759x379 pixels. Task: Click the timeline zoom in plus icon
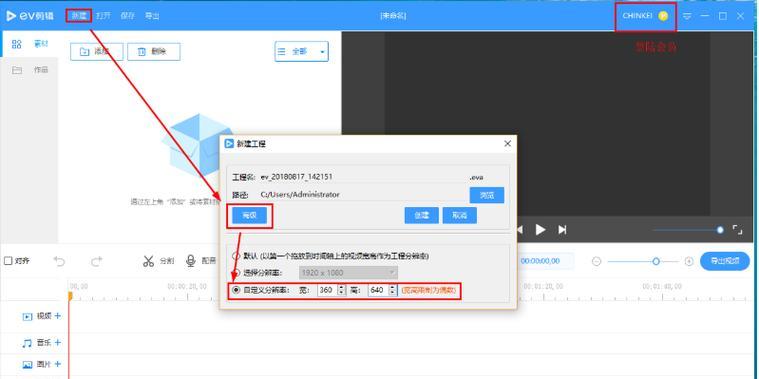click(x=689, y=261)
